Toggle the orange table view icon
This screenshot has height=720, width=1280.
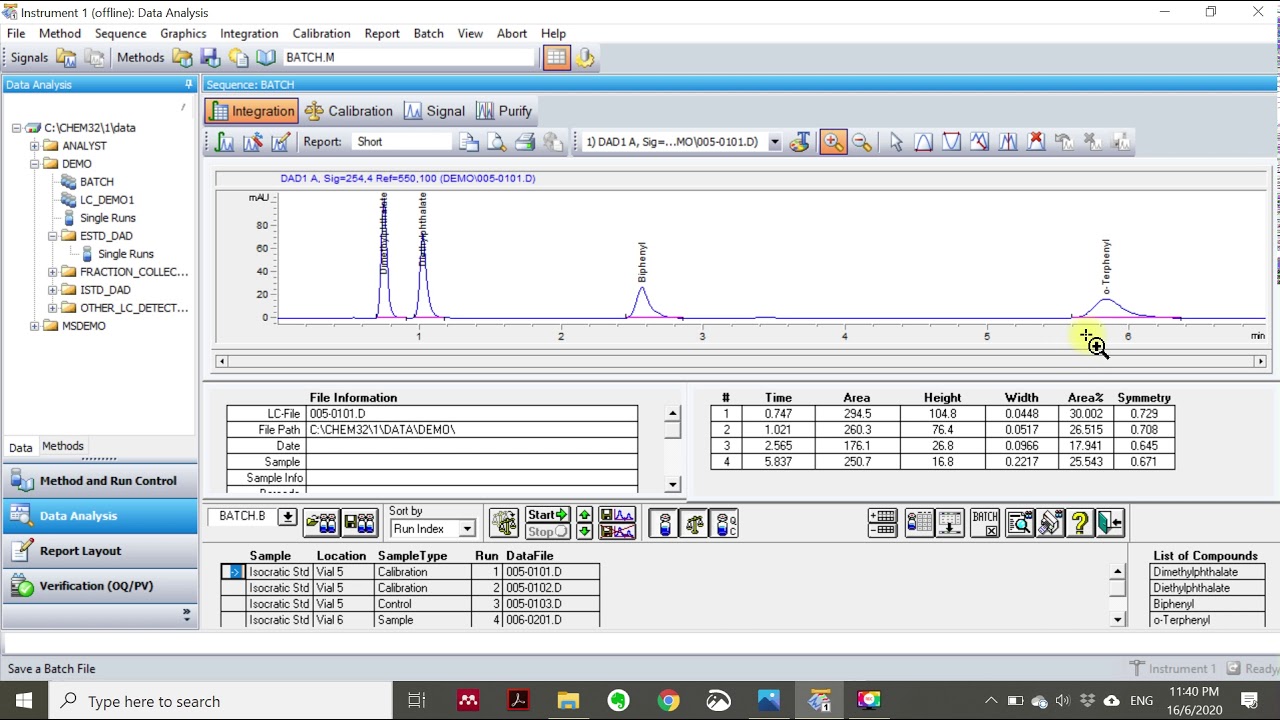556,57
